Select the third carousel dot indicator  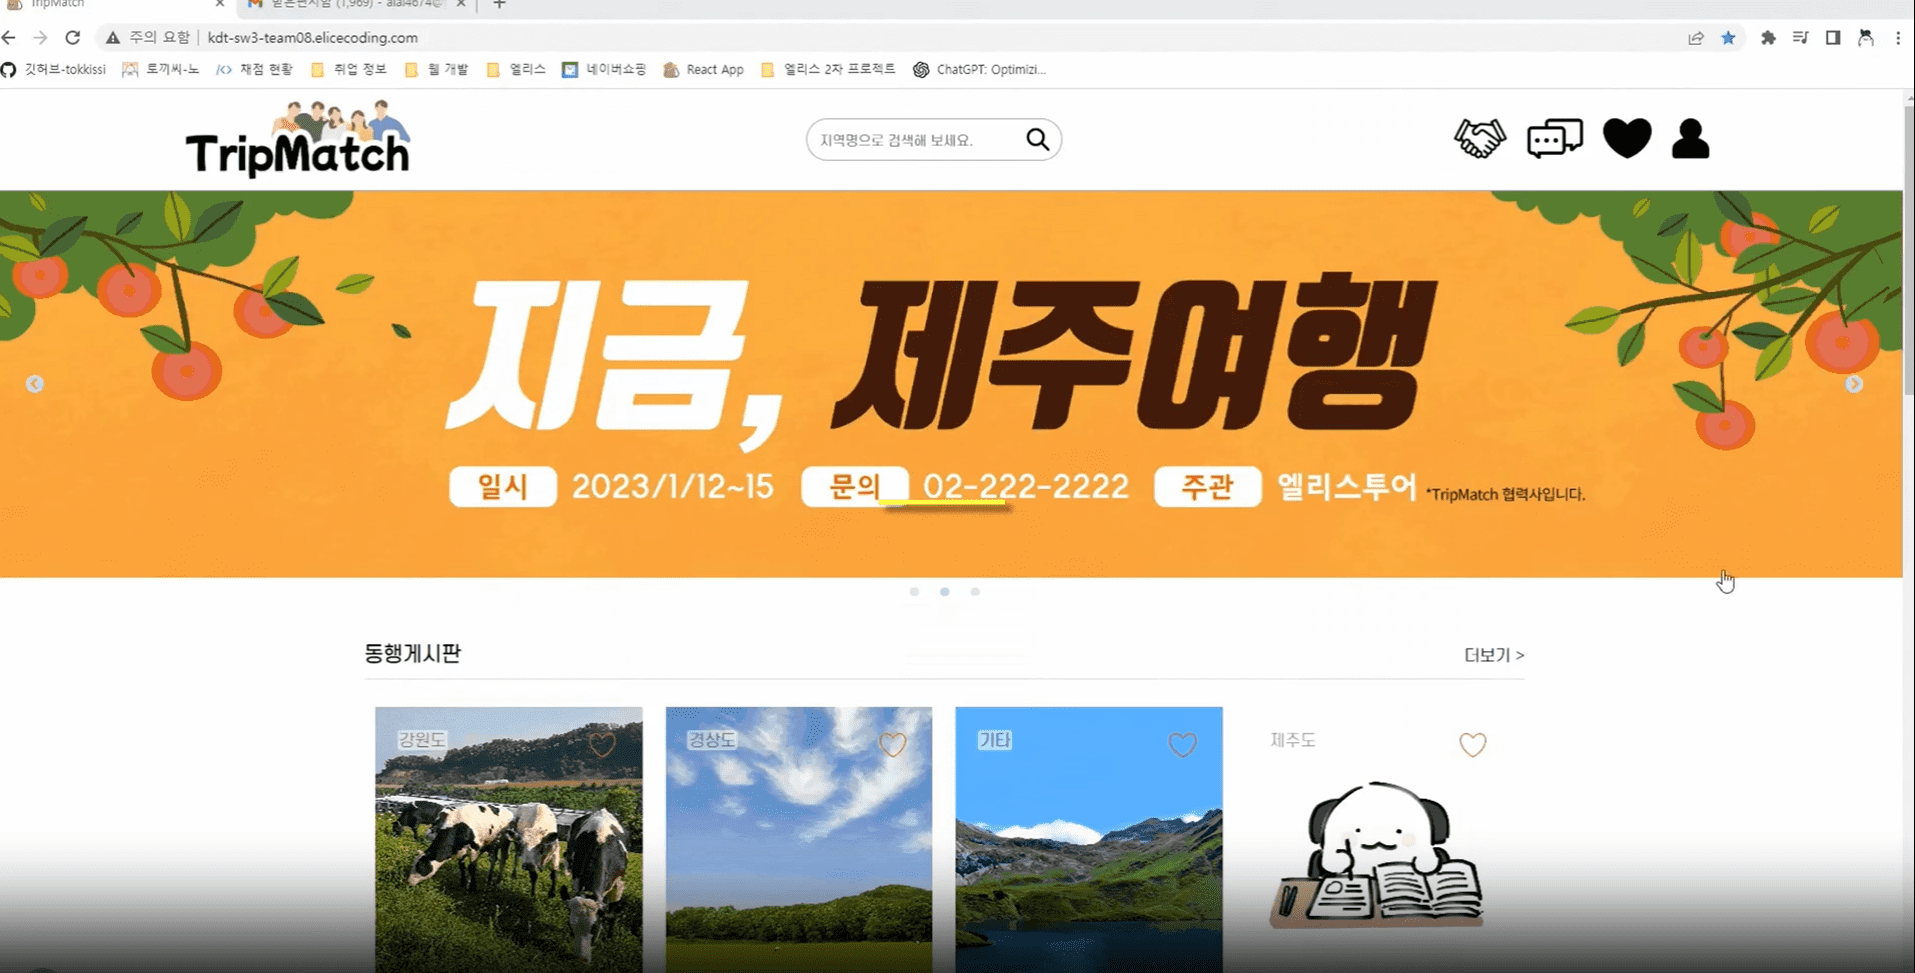click(x=975, y=592)
